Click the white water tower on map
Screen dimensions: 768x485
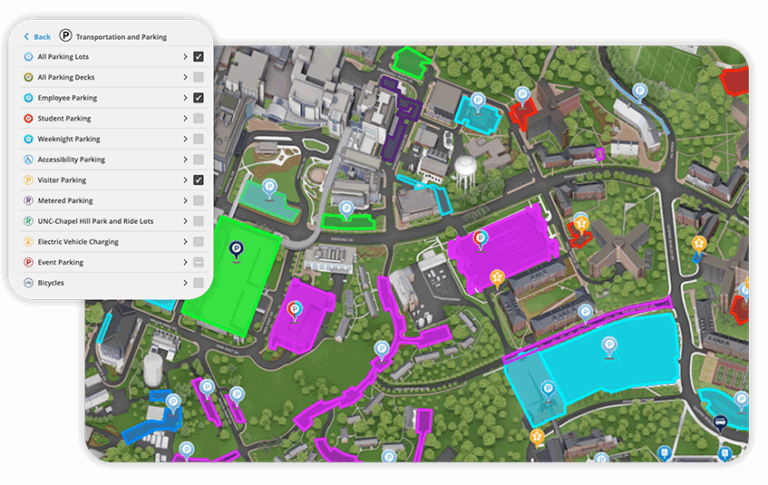tap(465, 172)
